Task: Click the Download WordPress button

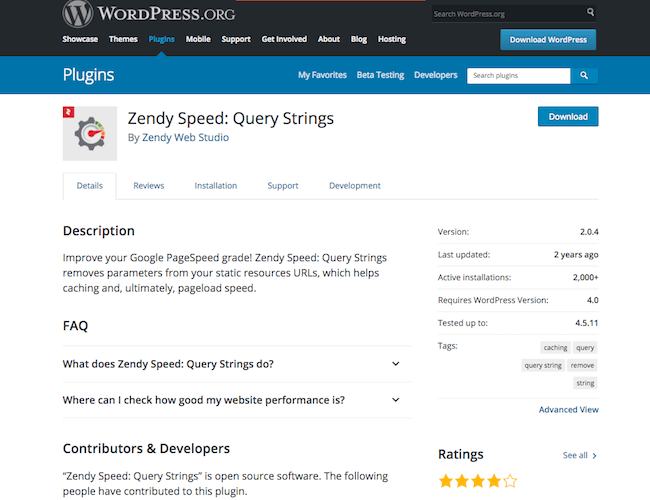Action: 548,40
